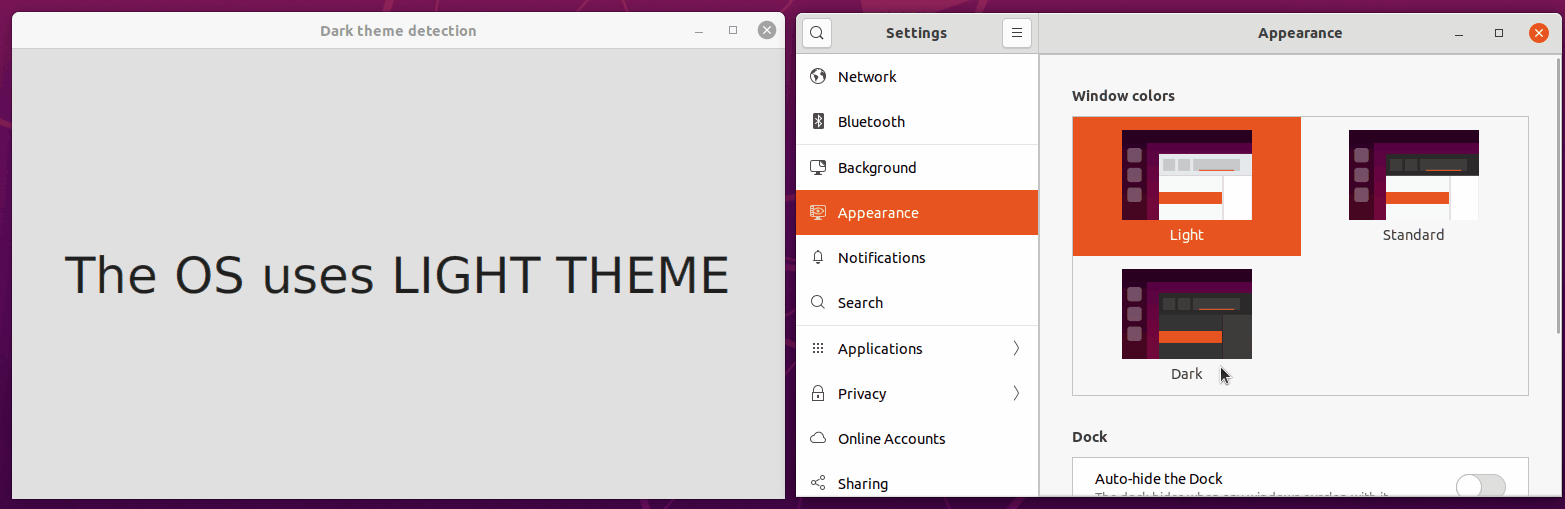Click 'The OS uses LIGHT THEME' text

[x=397, y=274]
